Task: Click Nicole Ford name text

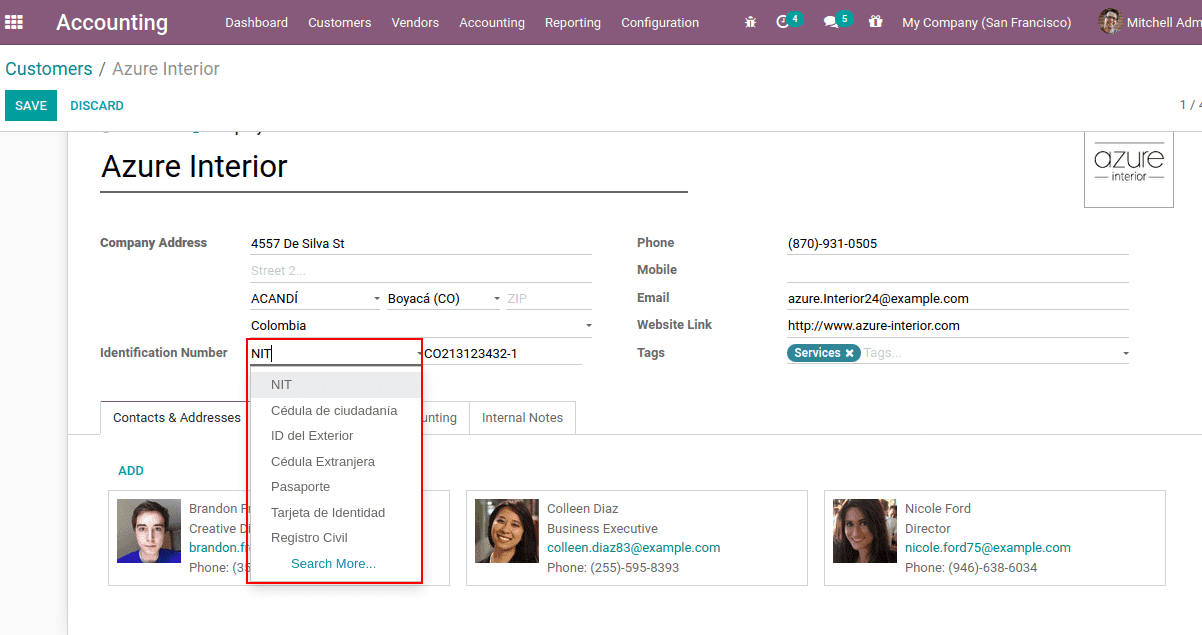Action: (938, 508)
